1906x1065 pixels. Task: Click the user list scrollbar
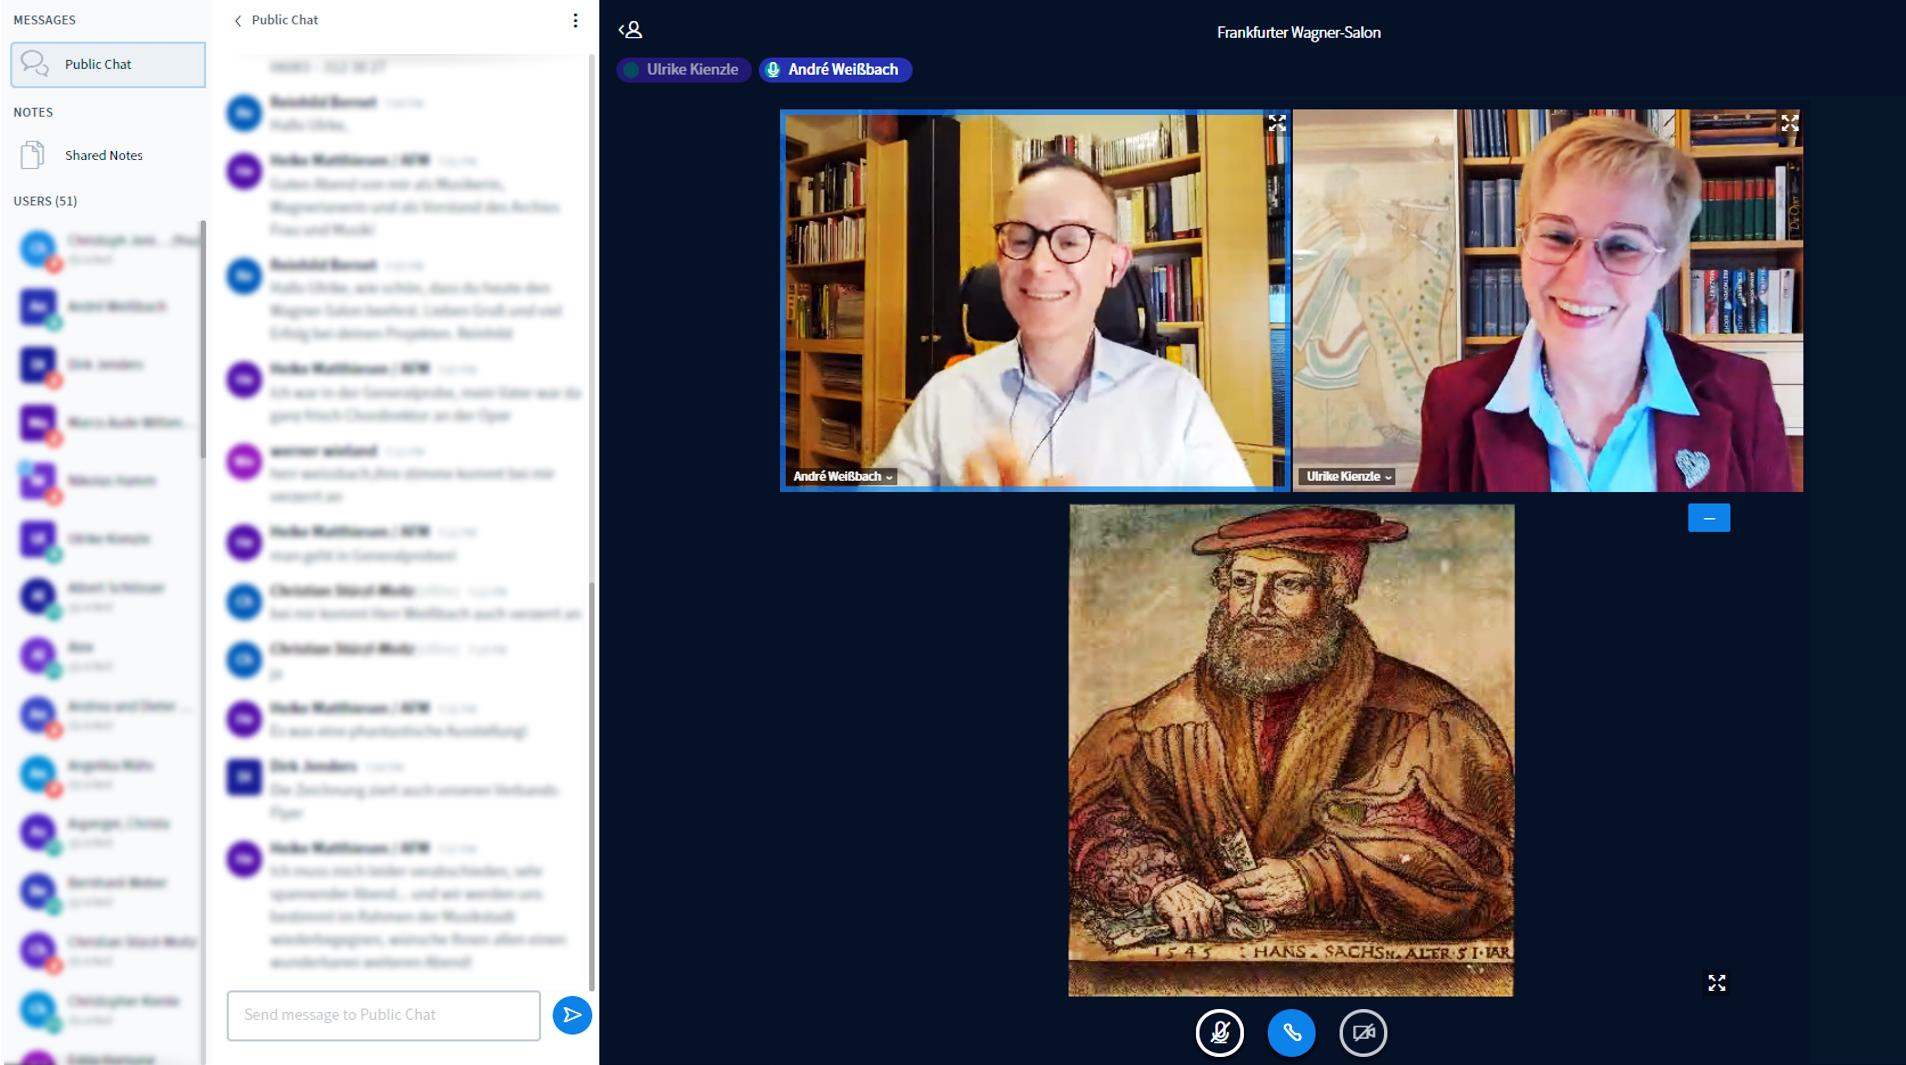203,340
